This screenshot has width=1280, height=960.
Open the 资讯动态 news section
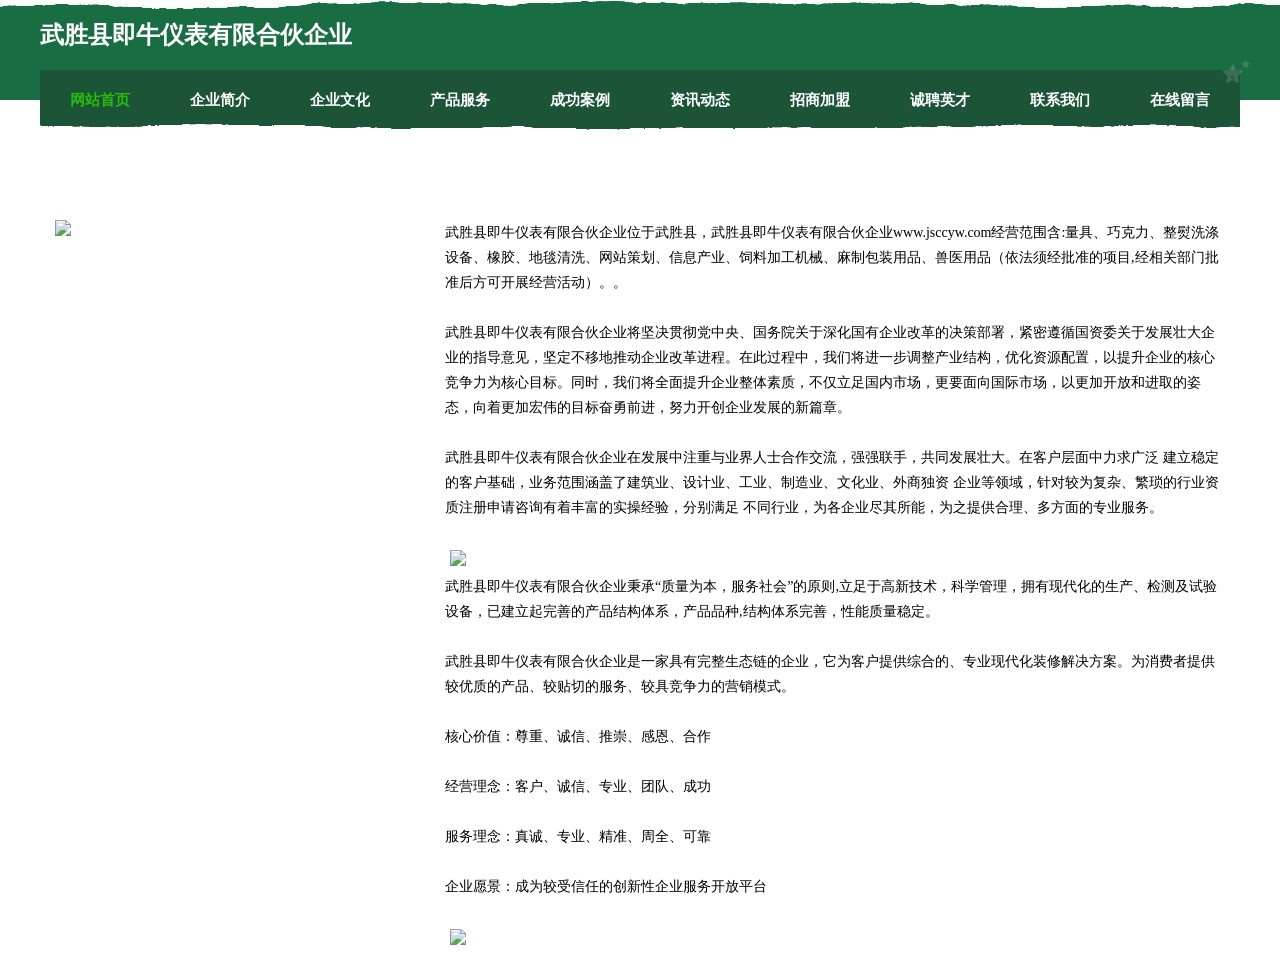click(699, 100)
